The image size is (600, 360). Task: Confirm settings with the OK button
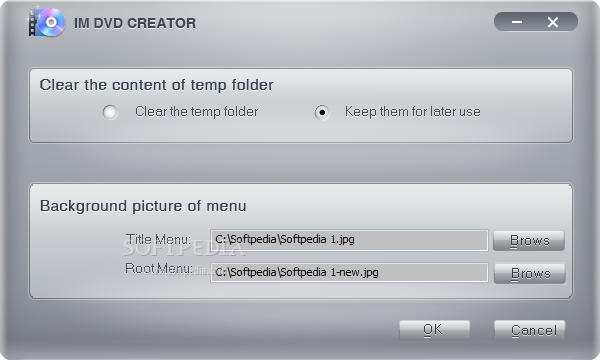coord(434,330)
